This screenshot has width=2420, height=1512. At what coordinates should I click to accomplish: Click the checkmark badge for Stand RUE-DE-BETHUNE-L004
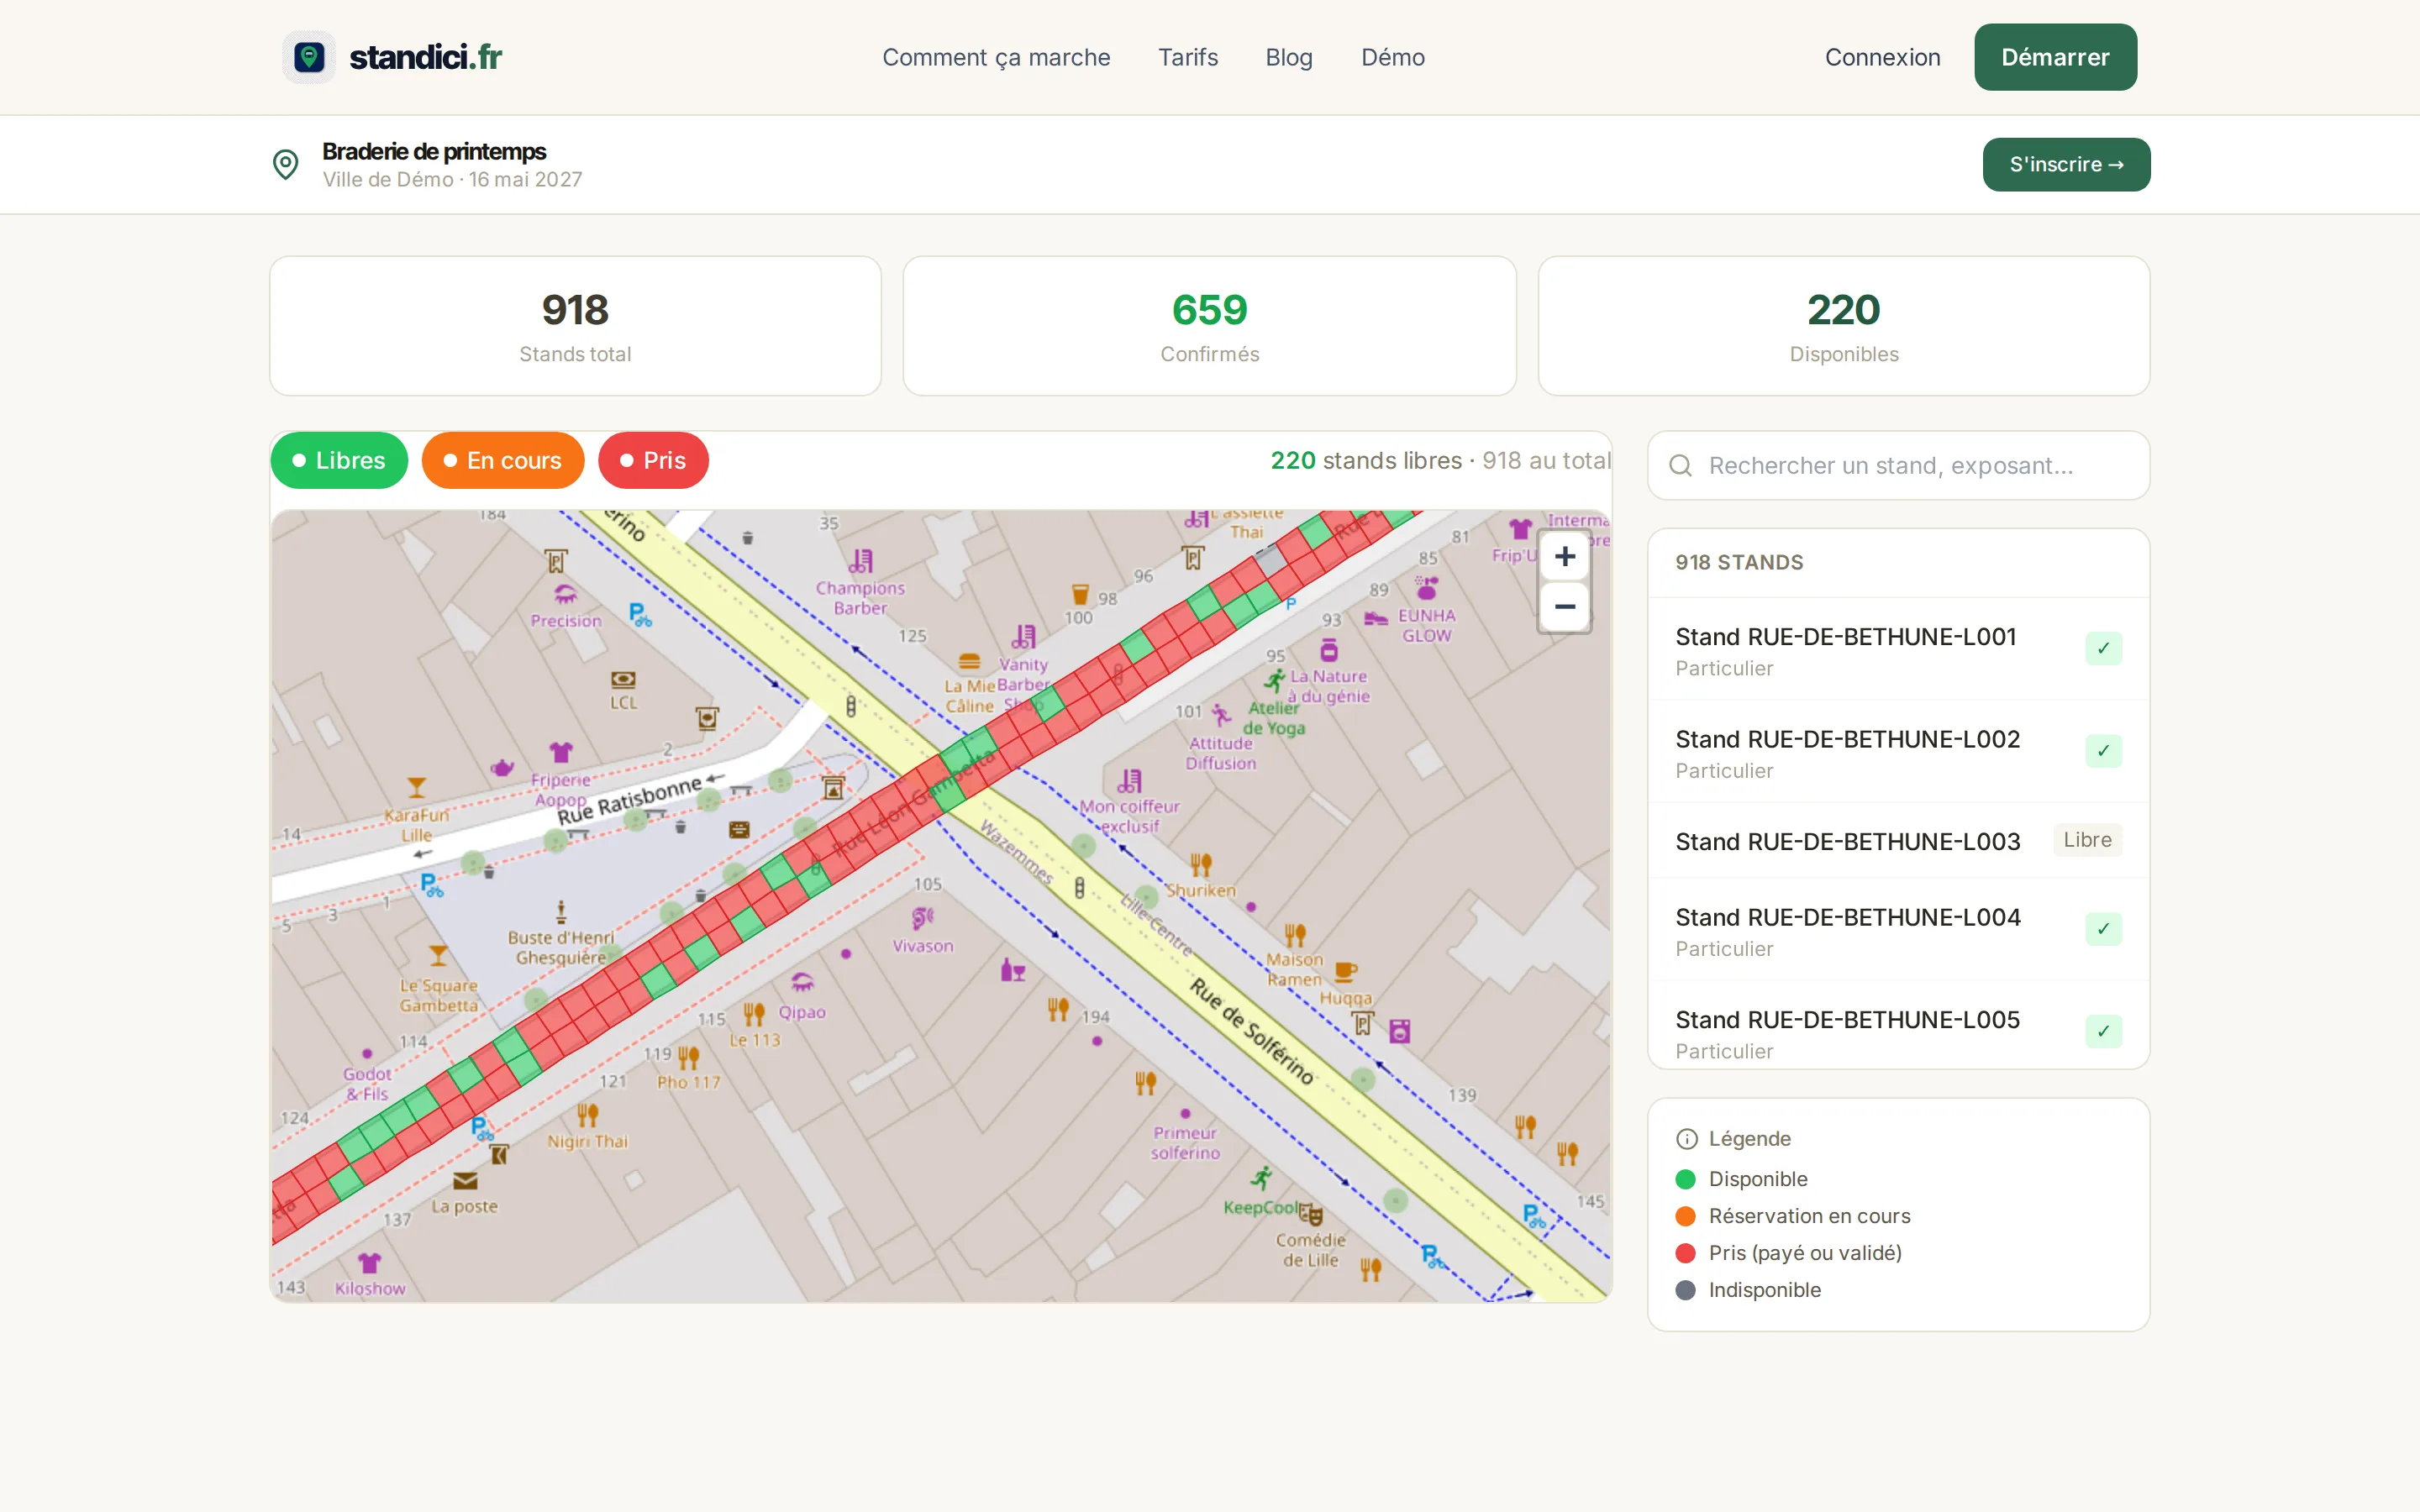click(2103, 929)
